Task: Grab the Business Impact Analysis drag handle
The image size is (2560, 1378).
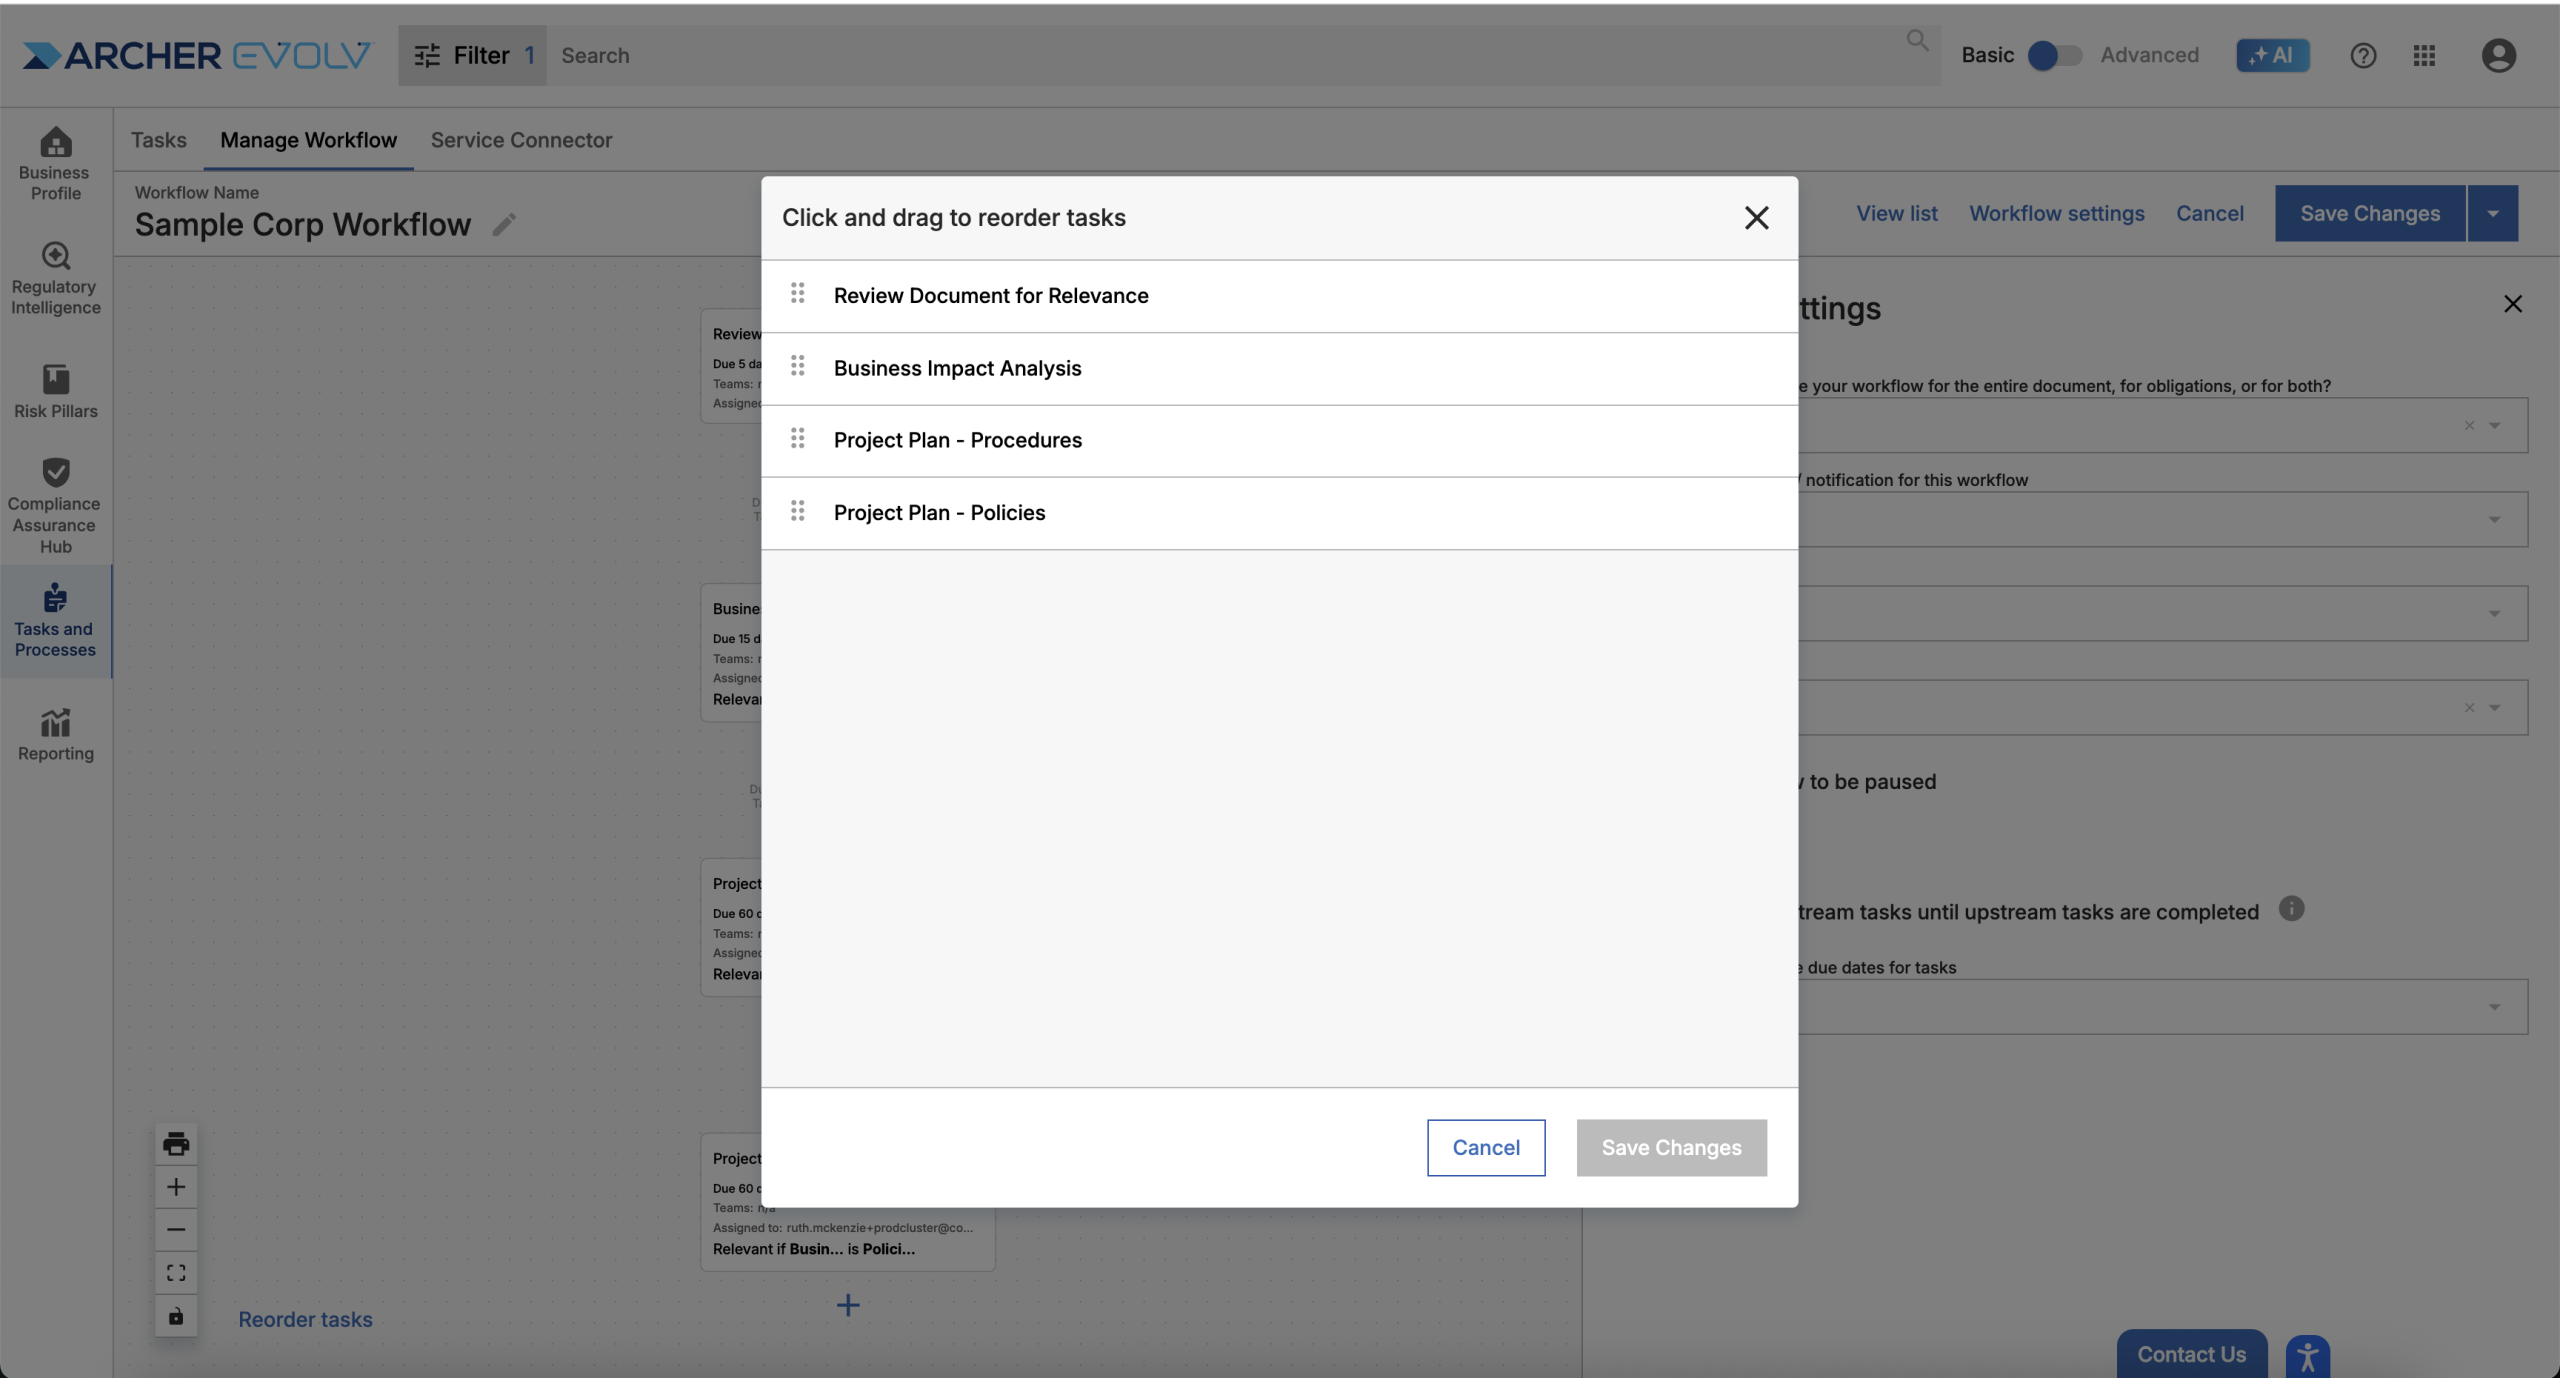Action: pyautogui.click(x=797, y=367)
